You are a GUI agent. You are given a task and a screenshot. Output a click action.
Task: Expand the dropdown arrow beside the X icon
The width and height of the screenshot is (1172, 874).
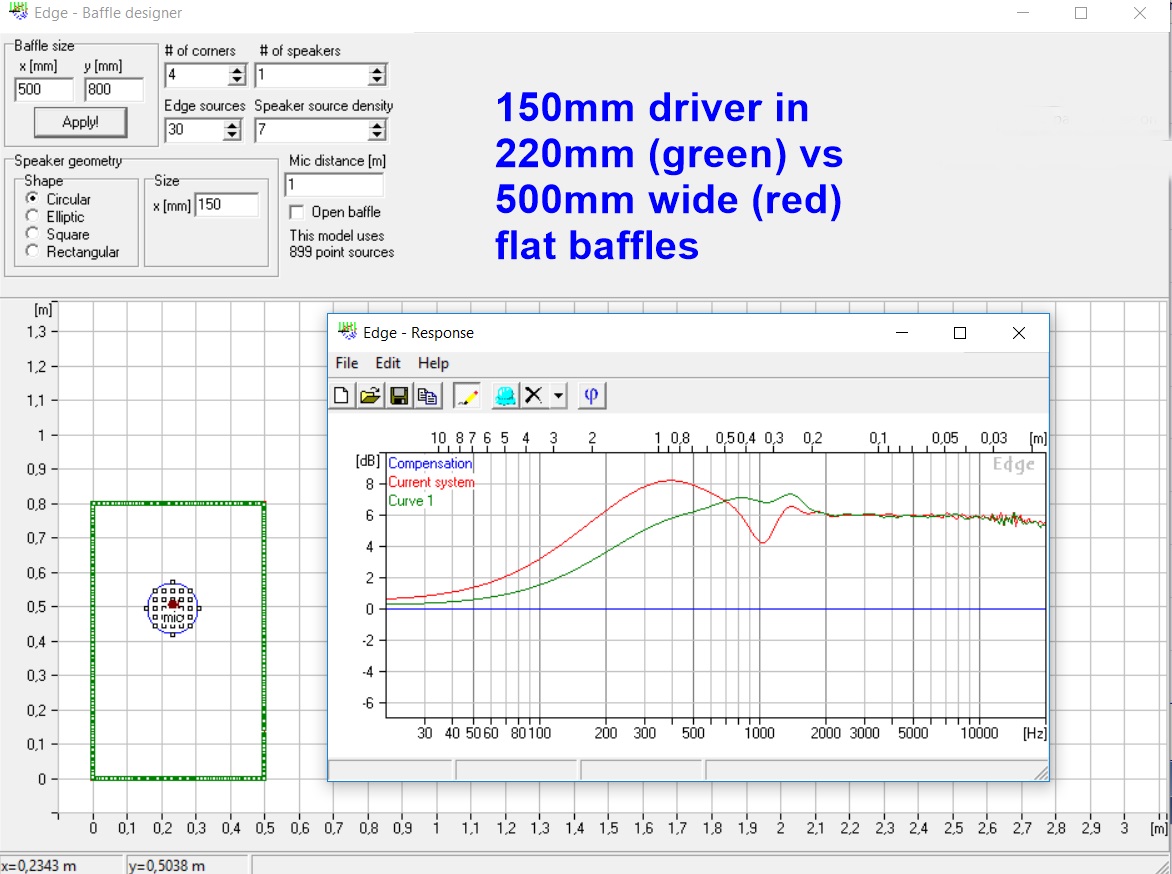point(558,396)
